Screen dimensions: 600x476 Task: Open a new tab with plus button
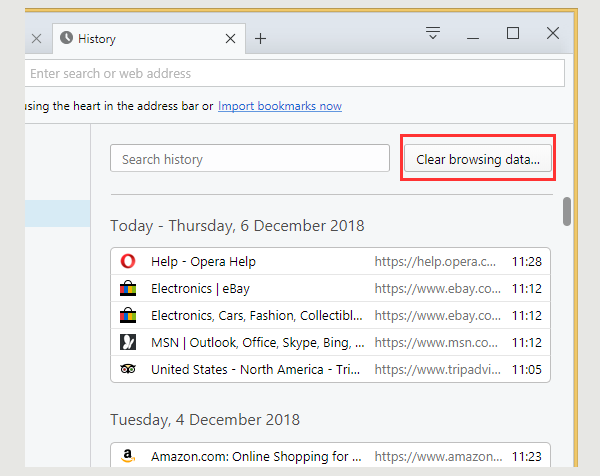[261, 39]
